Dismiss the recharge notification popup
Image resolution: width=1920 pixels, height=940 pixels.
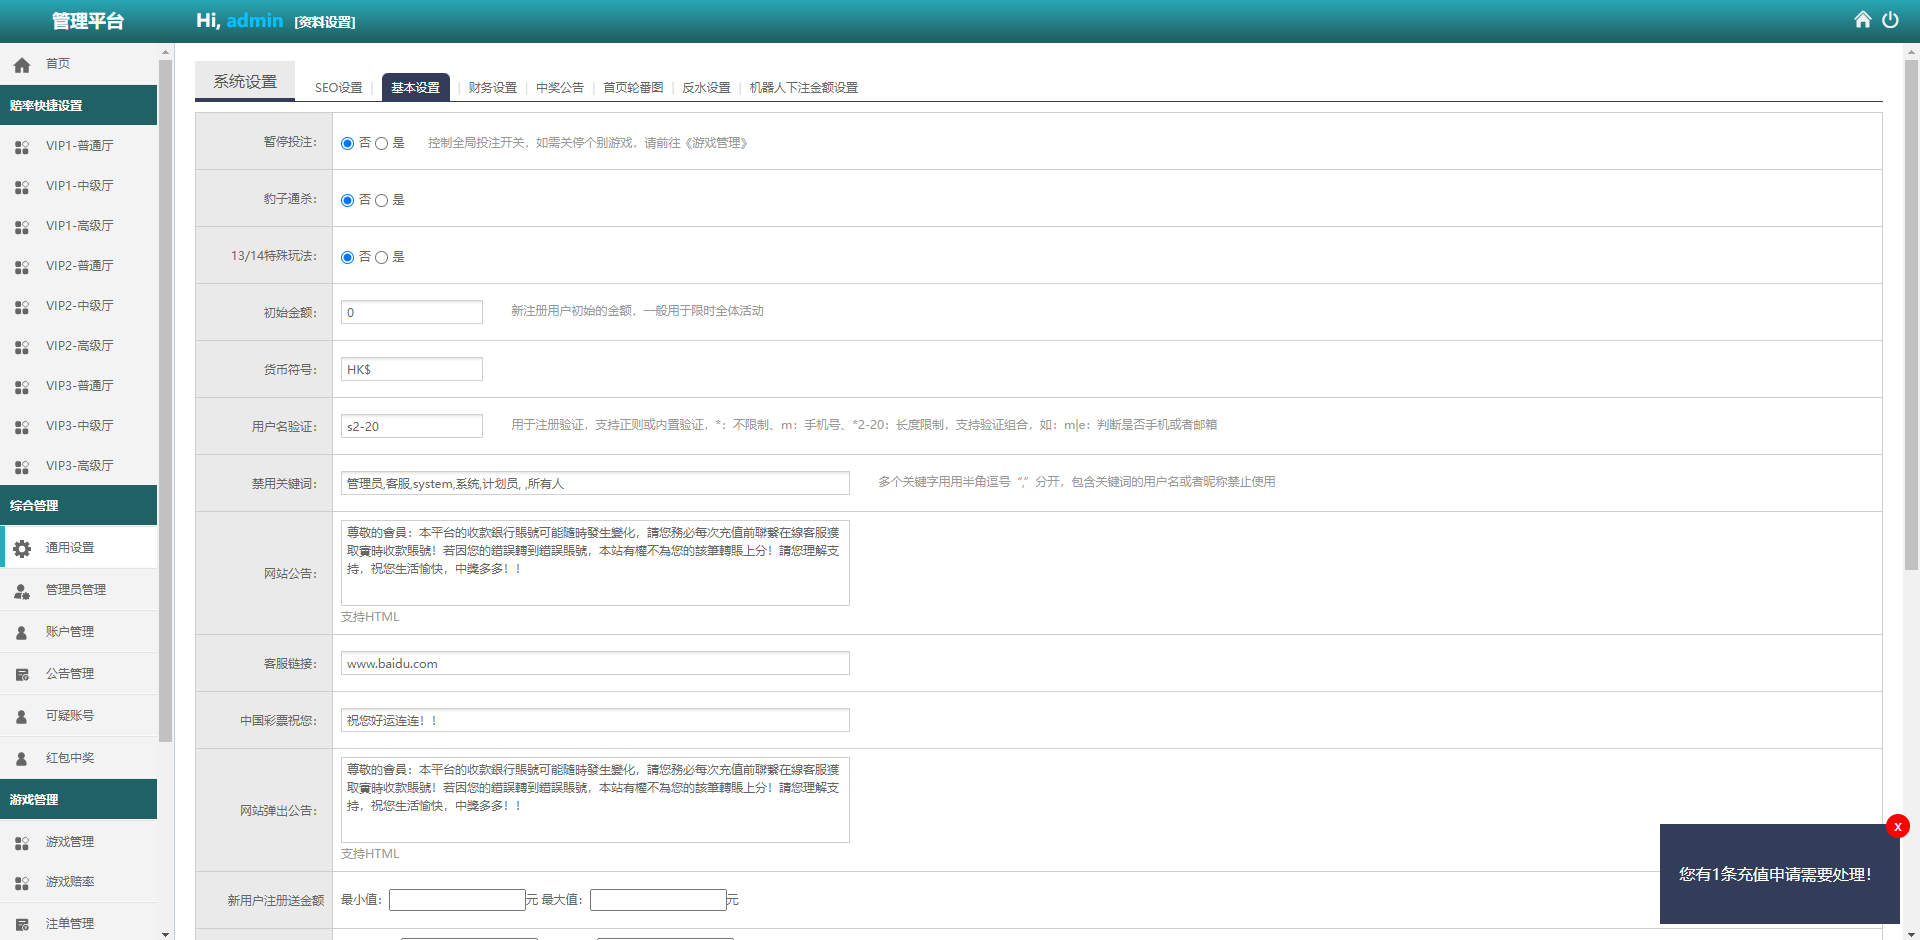(1897, 826)
